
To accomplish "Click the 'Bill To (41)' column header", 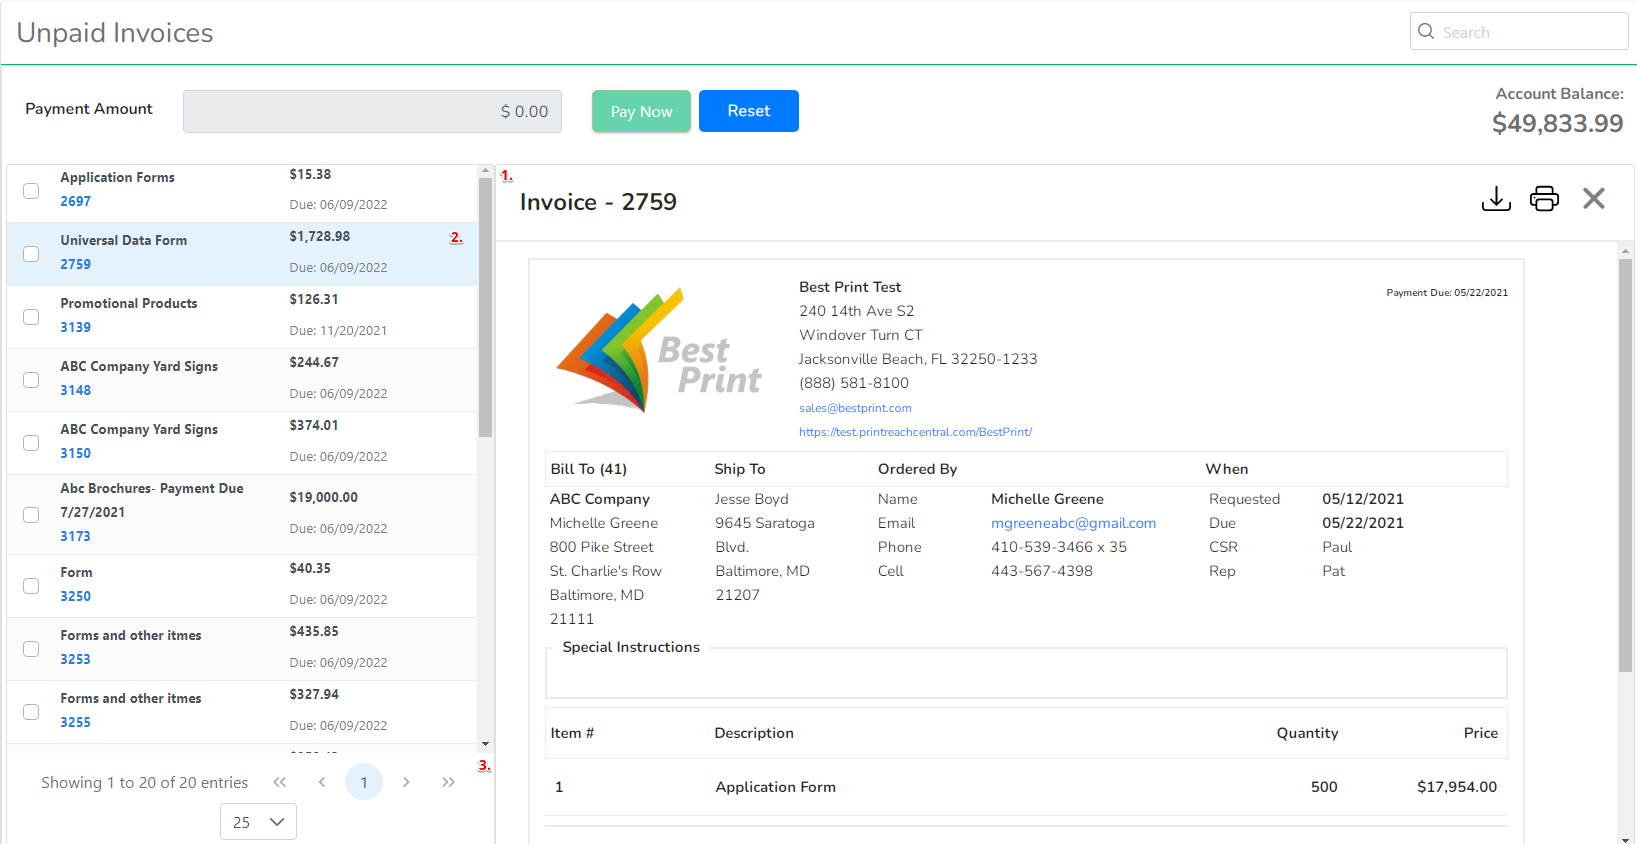I will tap(588, 469).
